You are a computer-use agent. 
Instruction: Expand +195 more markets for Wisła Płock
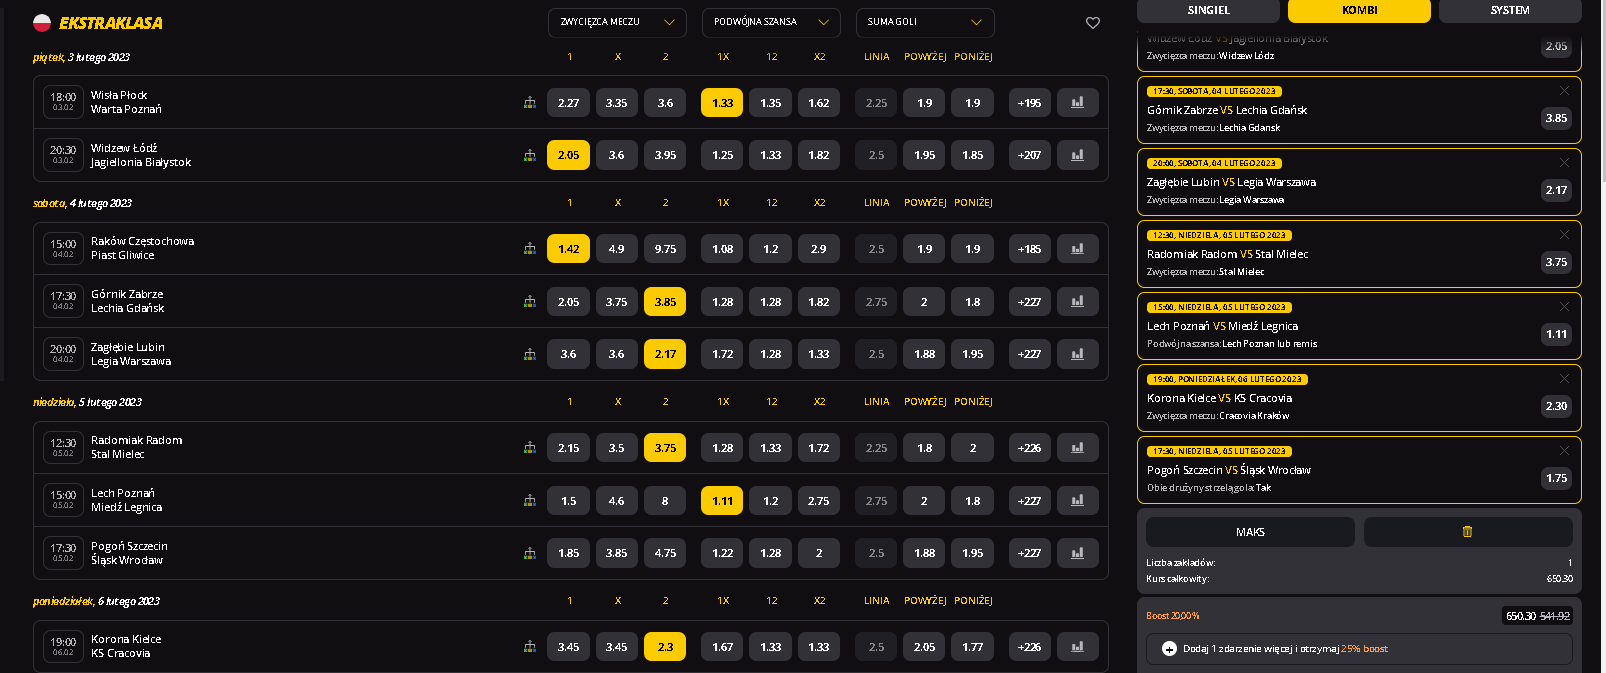(1029, 103)
